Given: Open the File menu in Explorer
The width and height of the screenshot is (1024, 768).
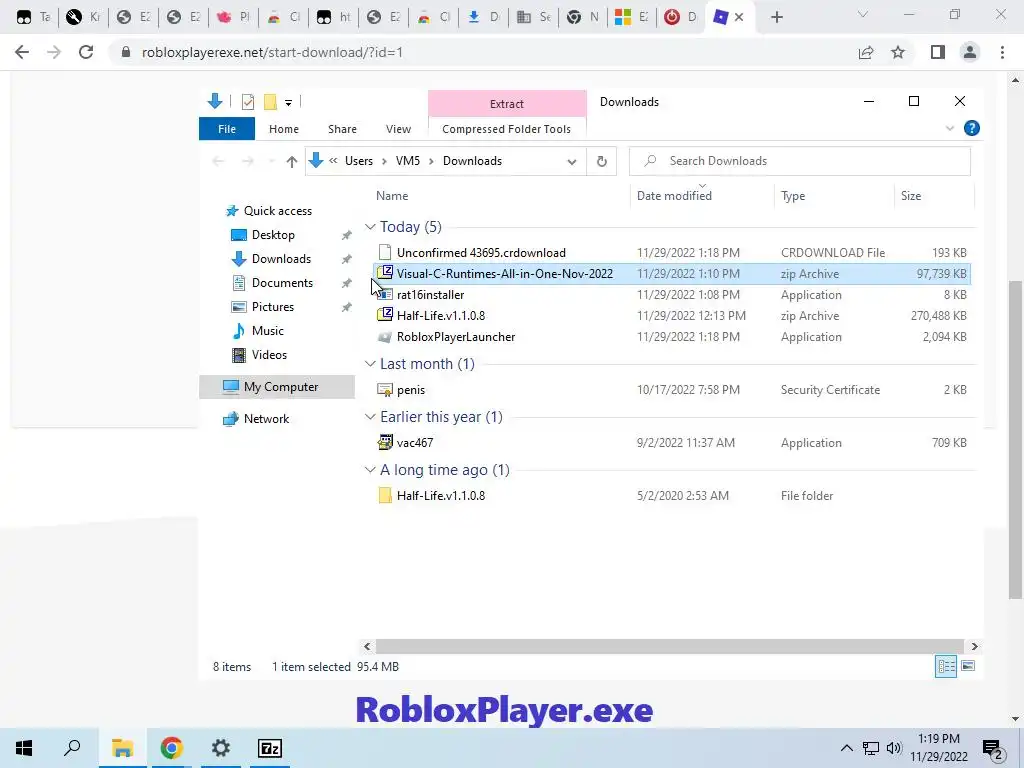Looking at the screenshot, I should point(227,129).
